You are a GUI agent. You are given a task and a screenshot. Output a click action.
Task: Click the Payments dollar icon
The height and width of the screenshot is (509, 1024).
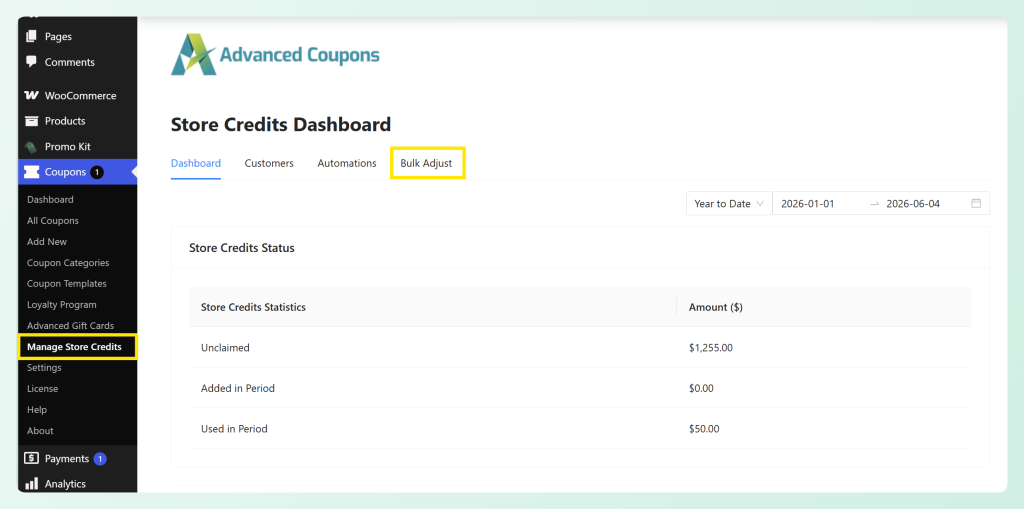pyautogui.click(x=31, y=459)
